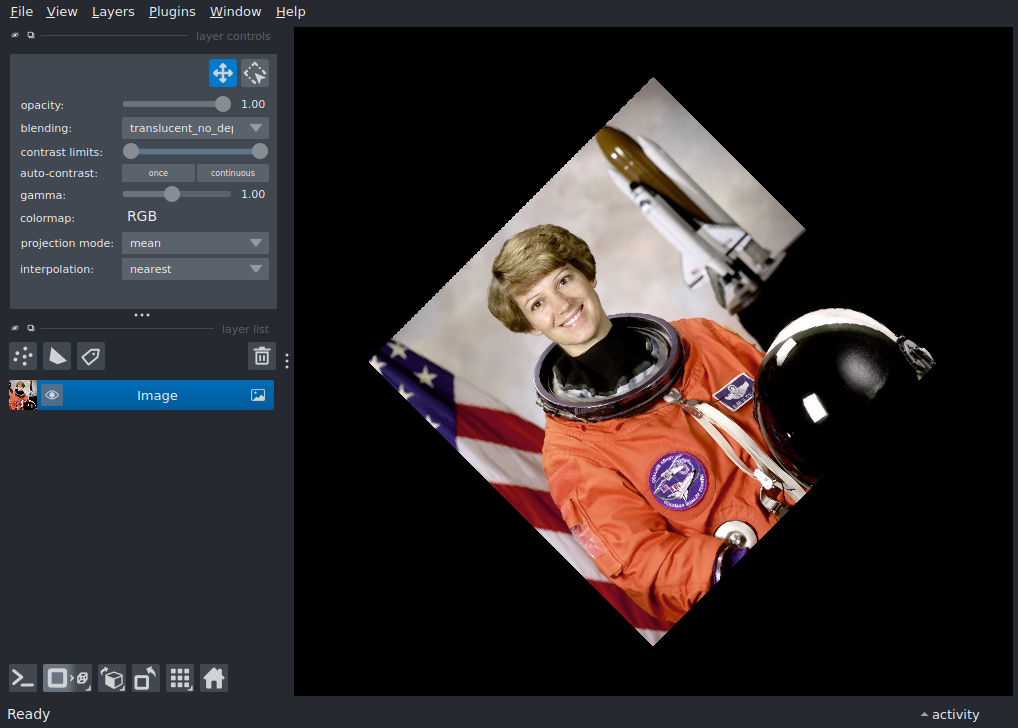Enable continuous auto-contrast
The width and height of the screenshot is (1018, 728).
point(232,172)
